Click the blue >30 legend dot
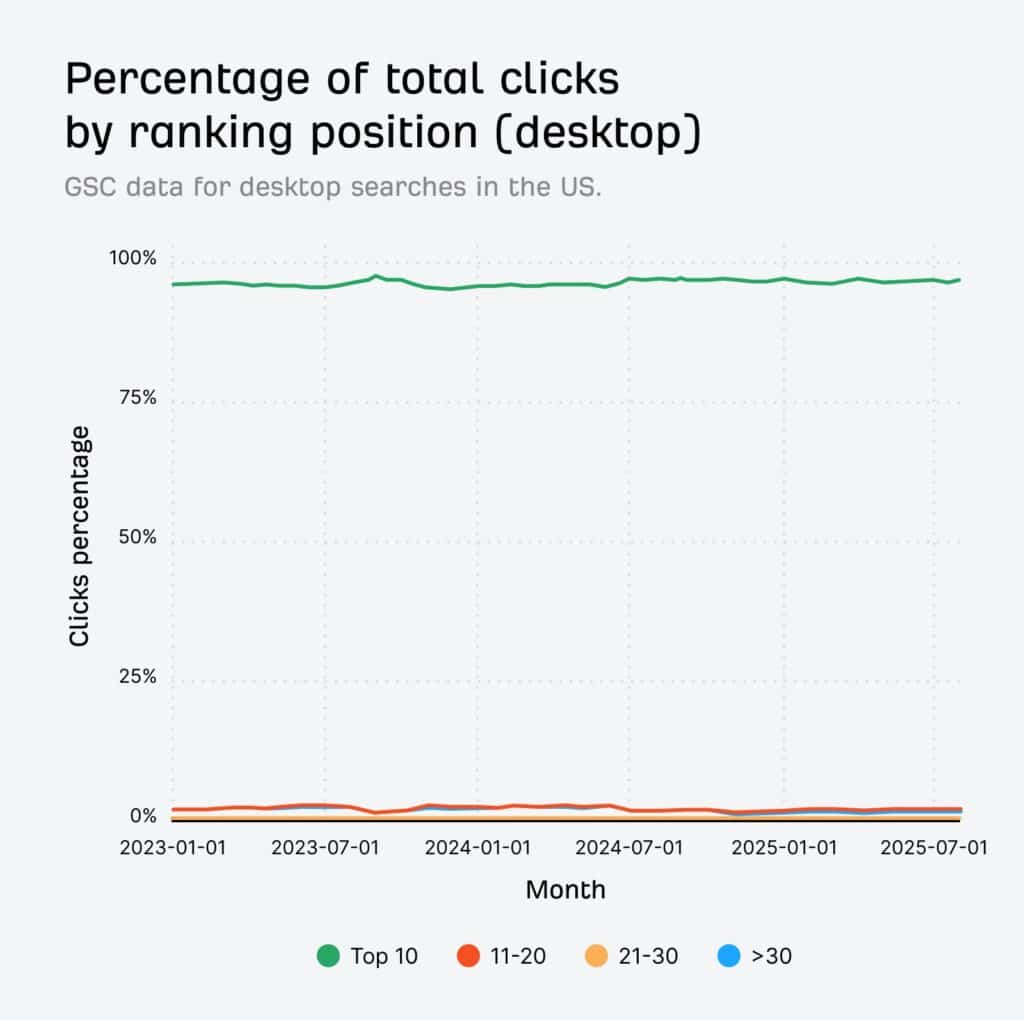 [x=729, y=956]
